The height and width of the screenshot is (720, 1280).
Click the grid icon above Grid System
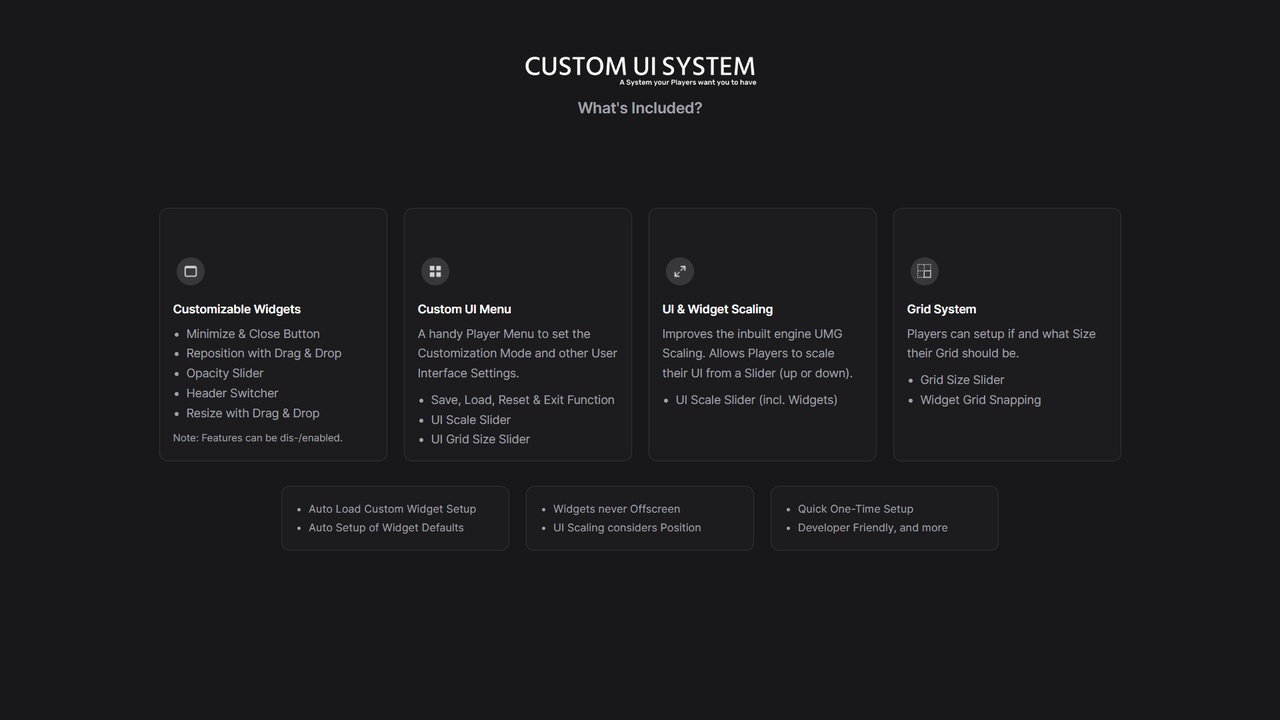(x=924, y=271)
